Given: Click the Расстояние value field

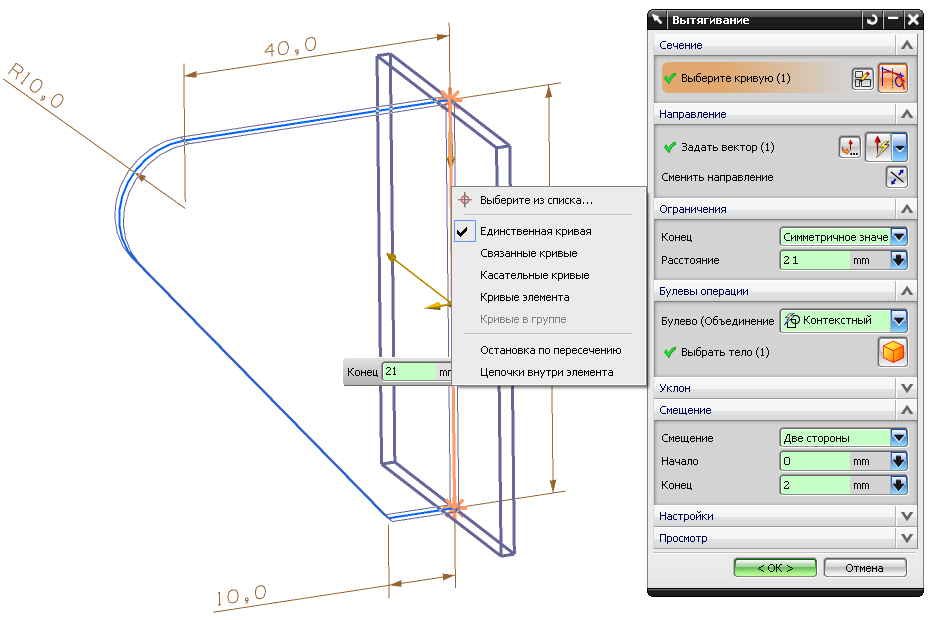Looking at the screenshot, I should pyautogui.click(x=815, y=260).
